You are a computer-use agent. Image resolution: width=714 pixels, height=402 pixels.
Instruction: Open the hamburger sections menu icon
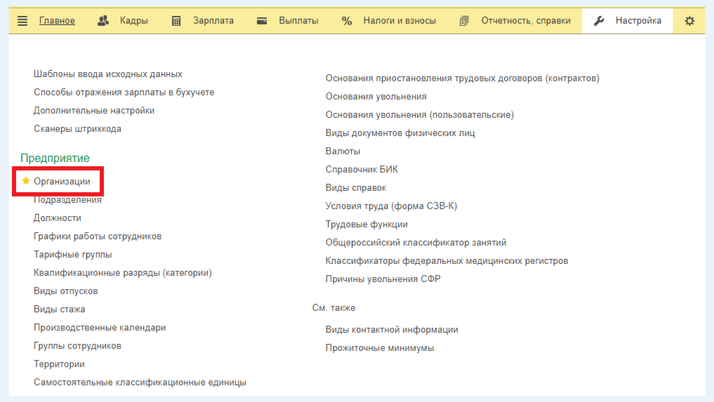[x=22, y=21]
